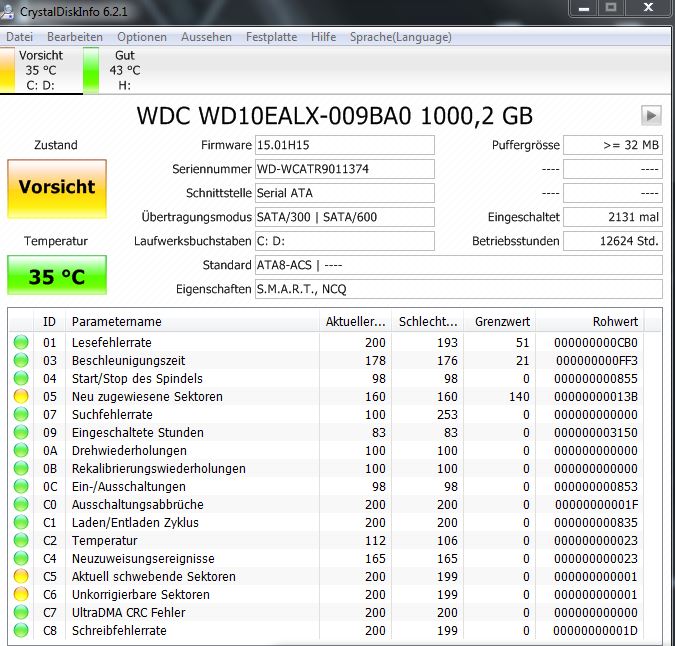
Task: Click the CrystalDiskInfo application icon in title bar
Action: [x=6, y=12]
